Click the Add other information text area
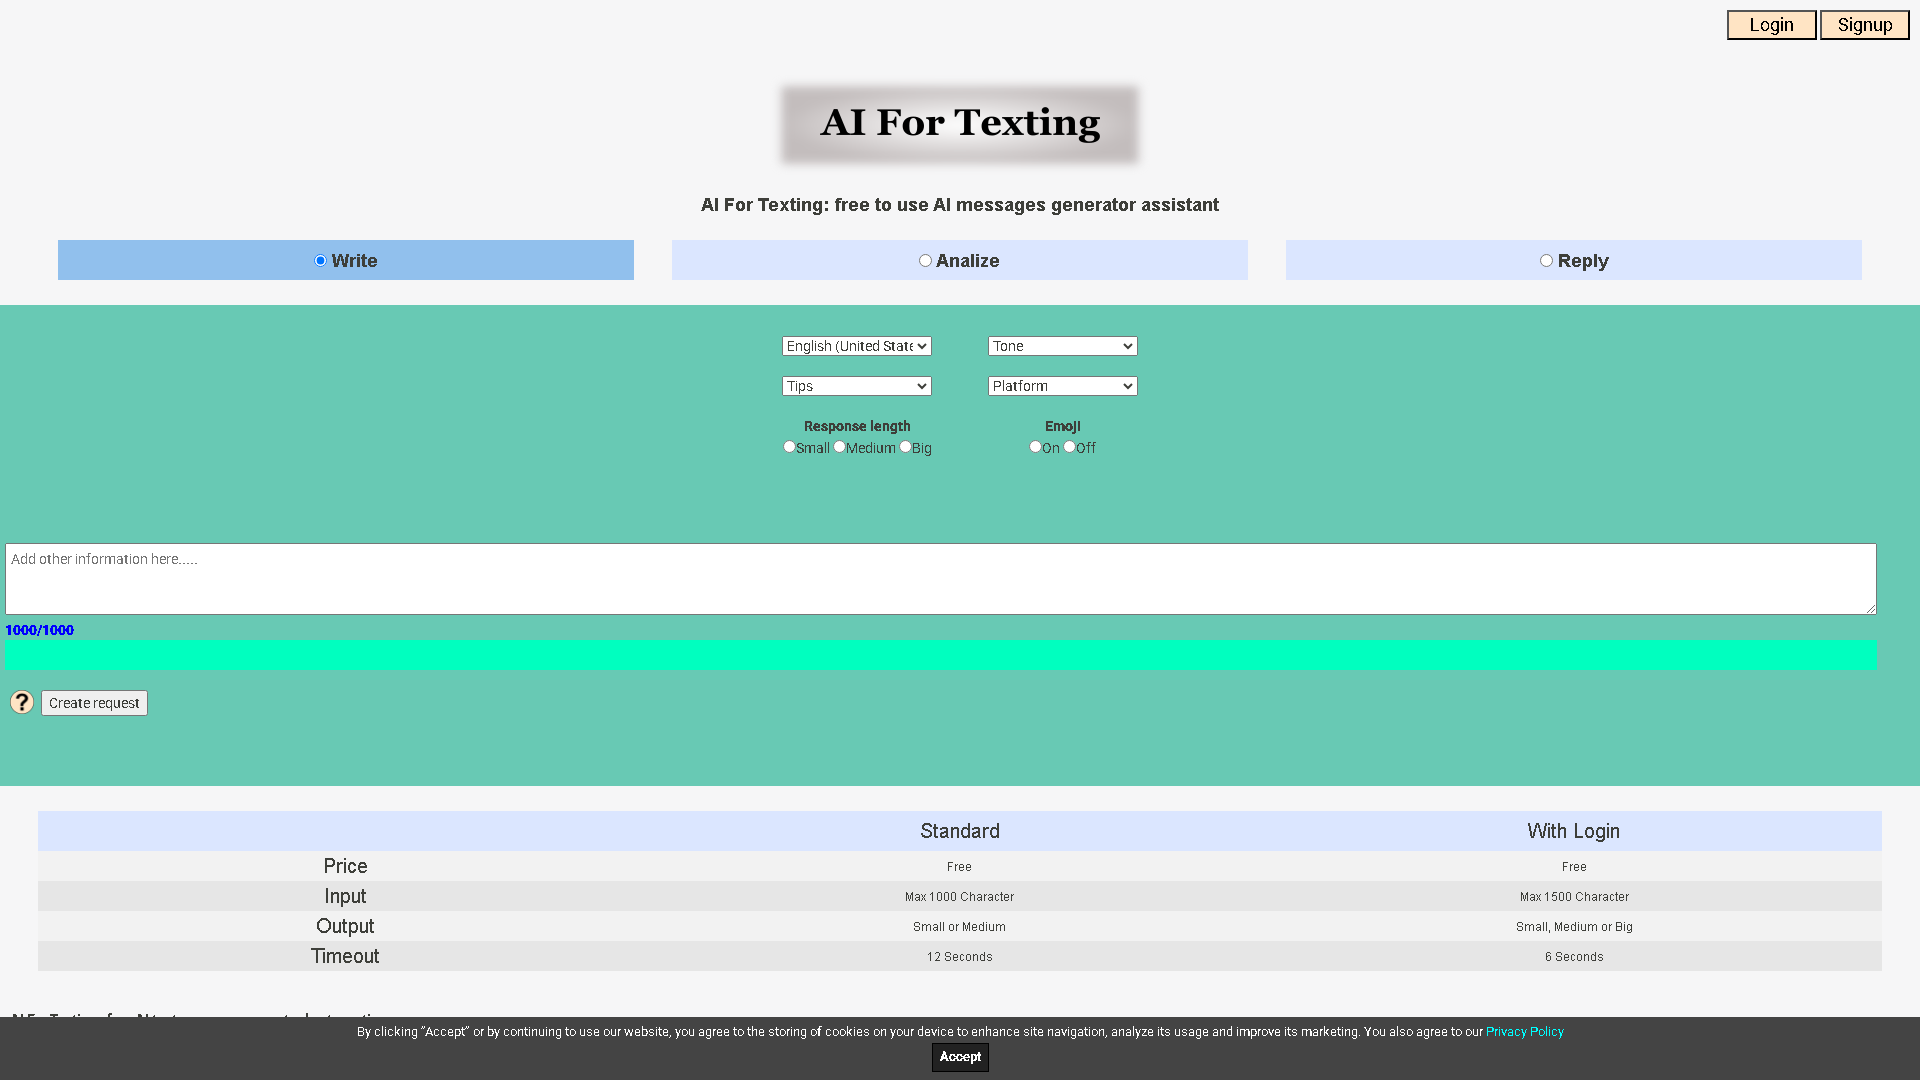1920x1080 pixels. coord(940,578)
